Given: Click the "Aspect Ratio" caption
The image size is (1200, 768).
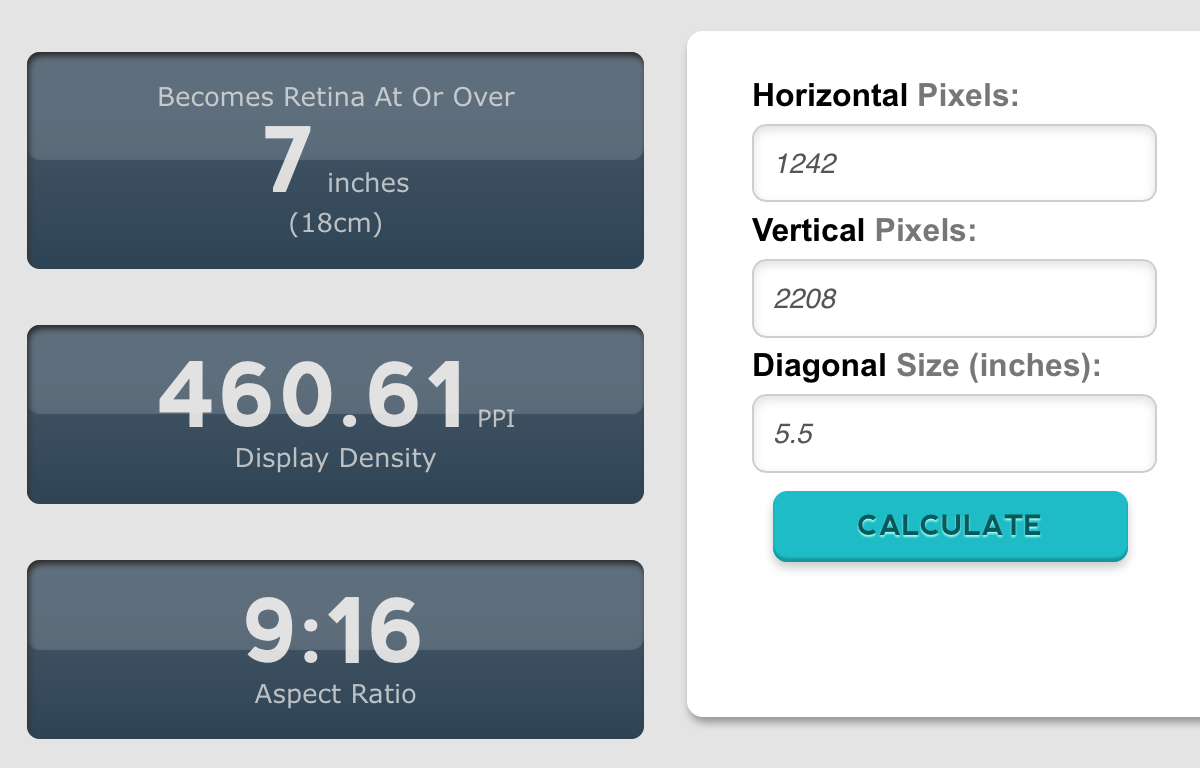Looking at the screenshot, I should pyautogui.click(x=336, y=693).
